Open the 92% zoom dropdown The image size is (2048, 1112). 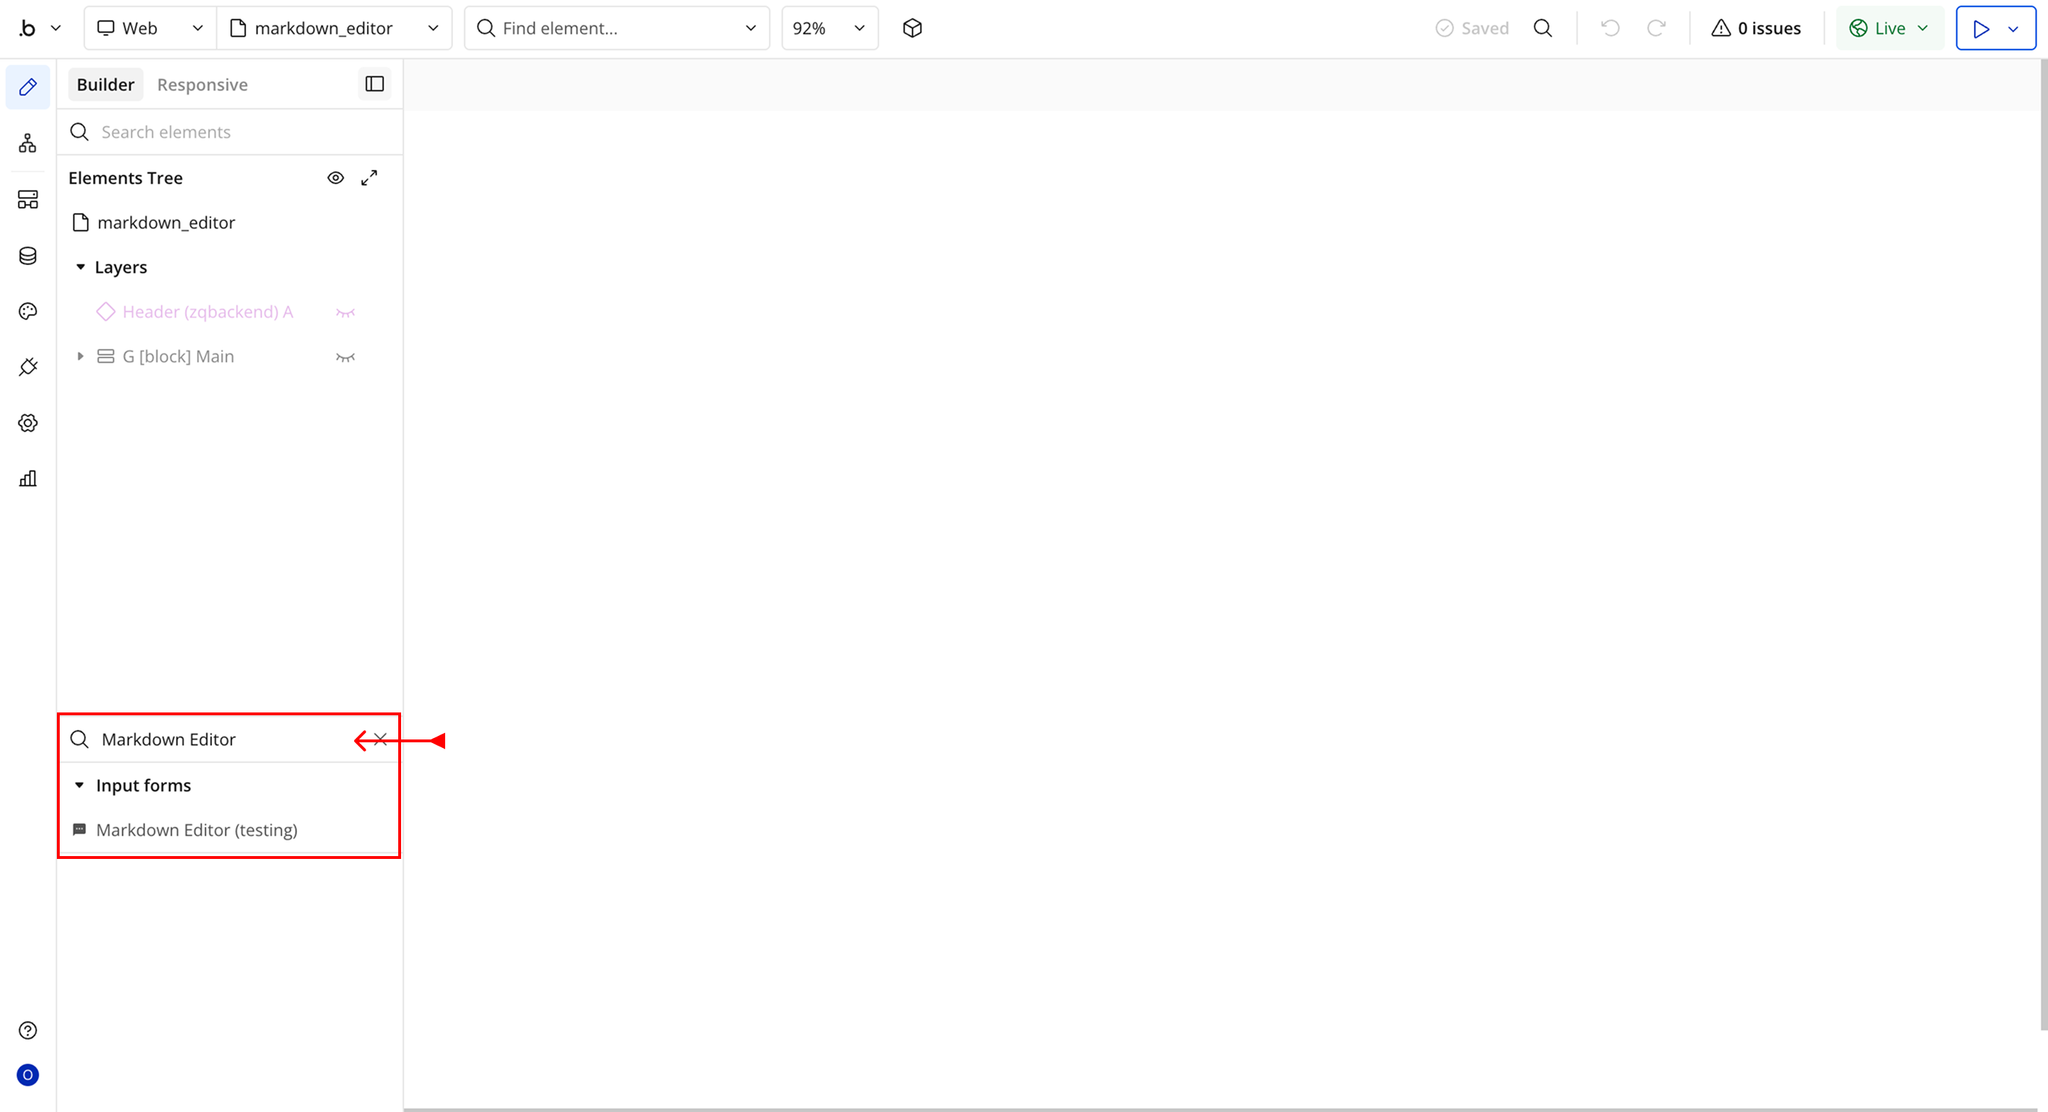pos(829,28)
